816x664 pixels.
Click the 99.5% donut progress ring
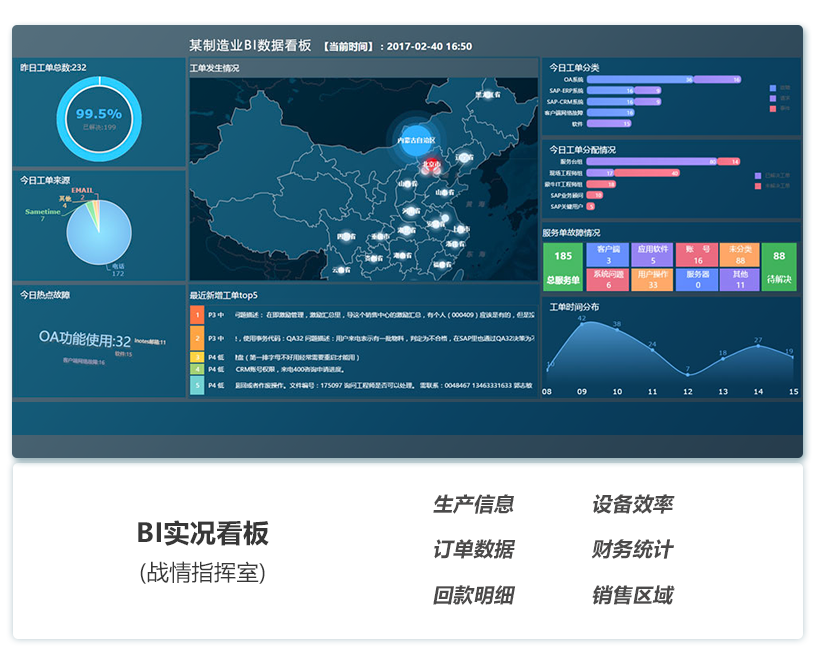[98, 116]
